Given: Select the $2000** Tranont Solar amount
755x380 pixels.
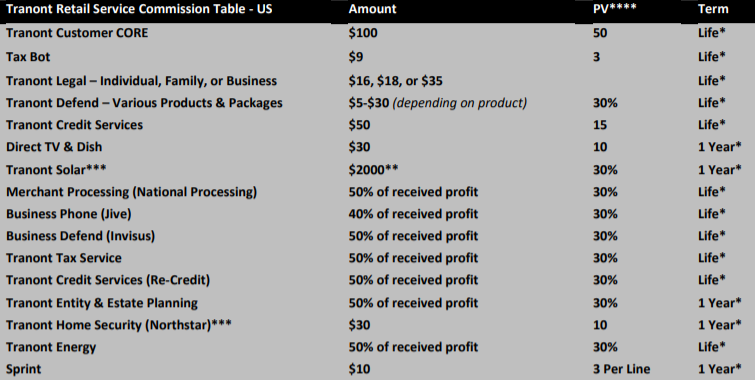Looking at the screenshot, I should point(374,170).
